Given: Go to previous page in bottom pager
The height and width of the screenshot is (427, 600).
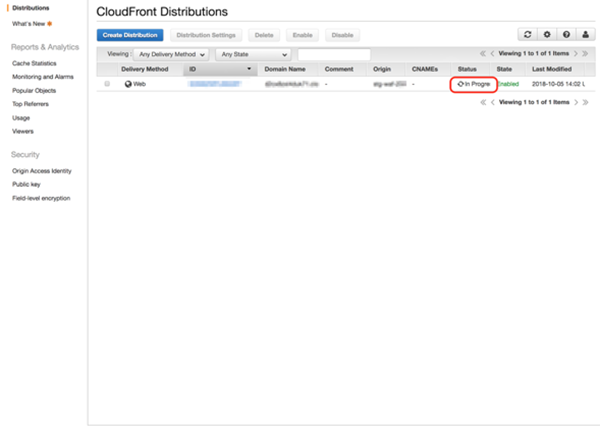Looking at the screenshot, I should tap(492, 102).
